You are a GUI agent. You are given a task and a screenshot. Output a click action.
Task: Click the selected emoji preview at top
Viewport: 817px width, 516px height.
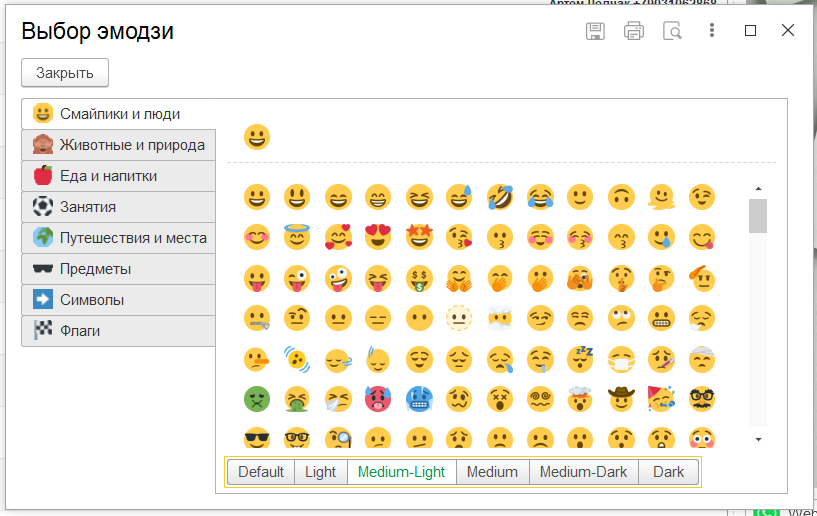point(257,138)
